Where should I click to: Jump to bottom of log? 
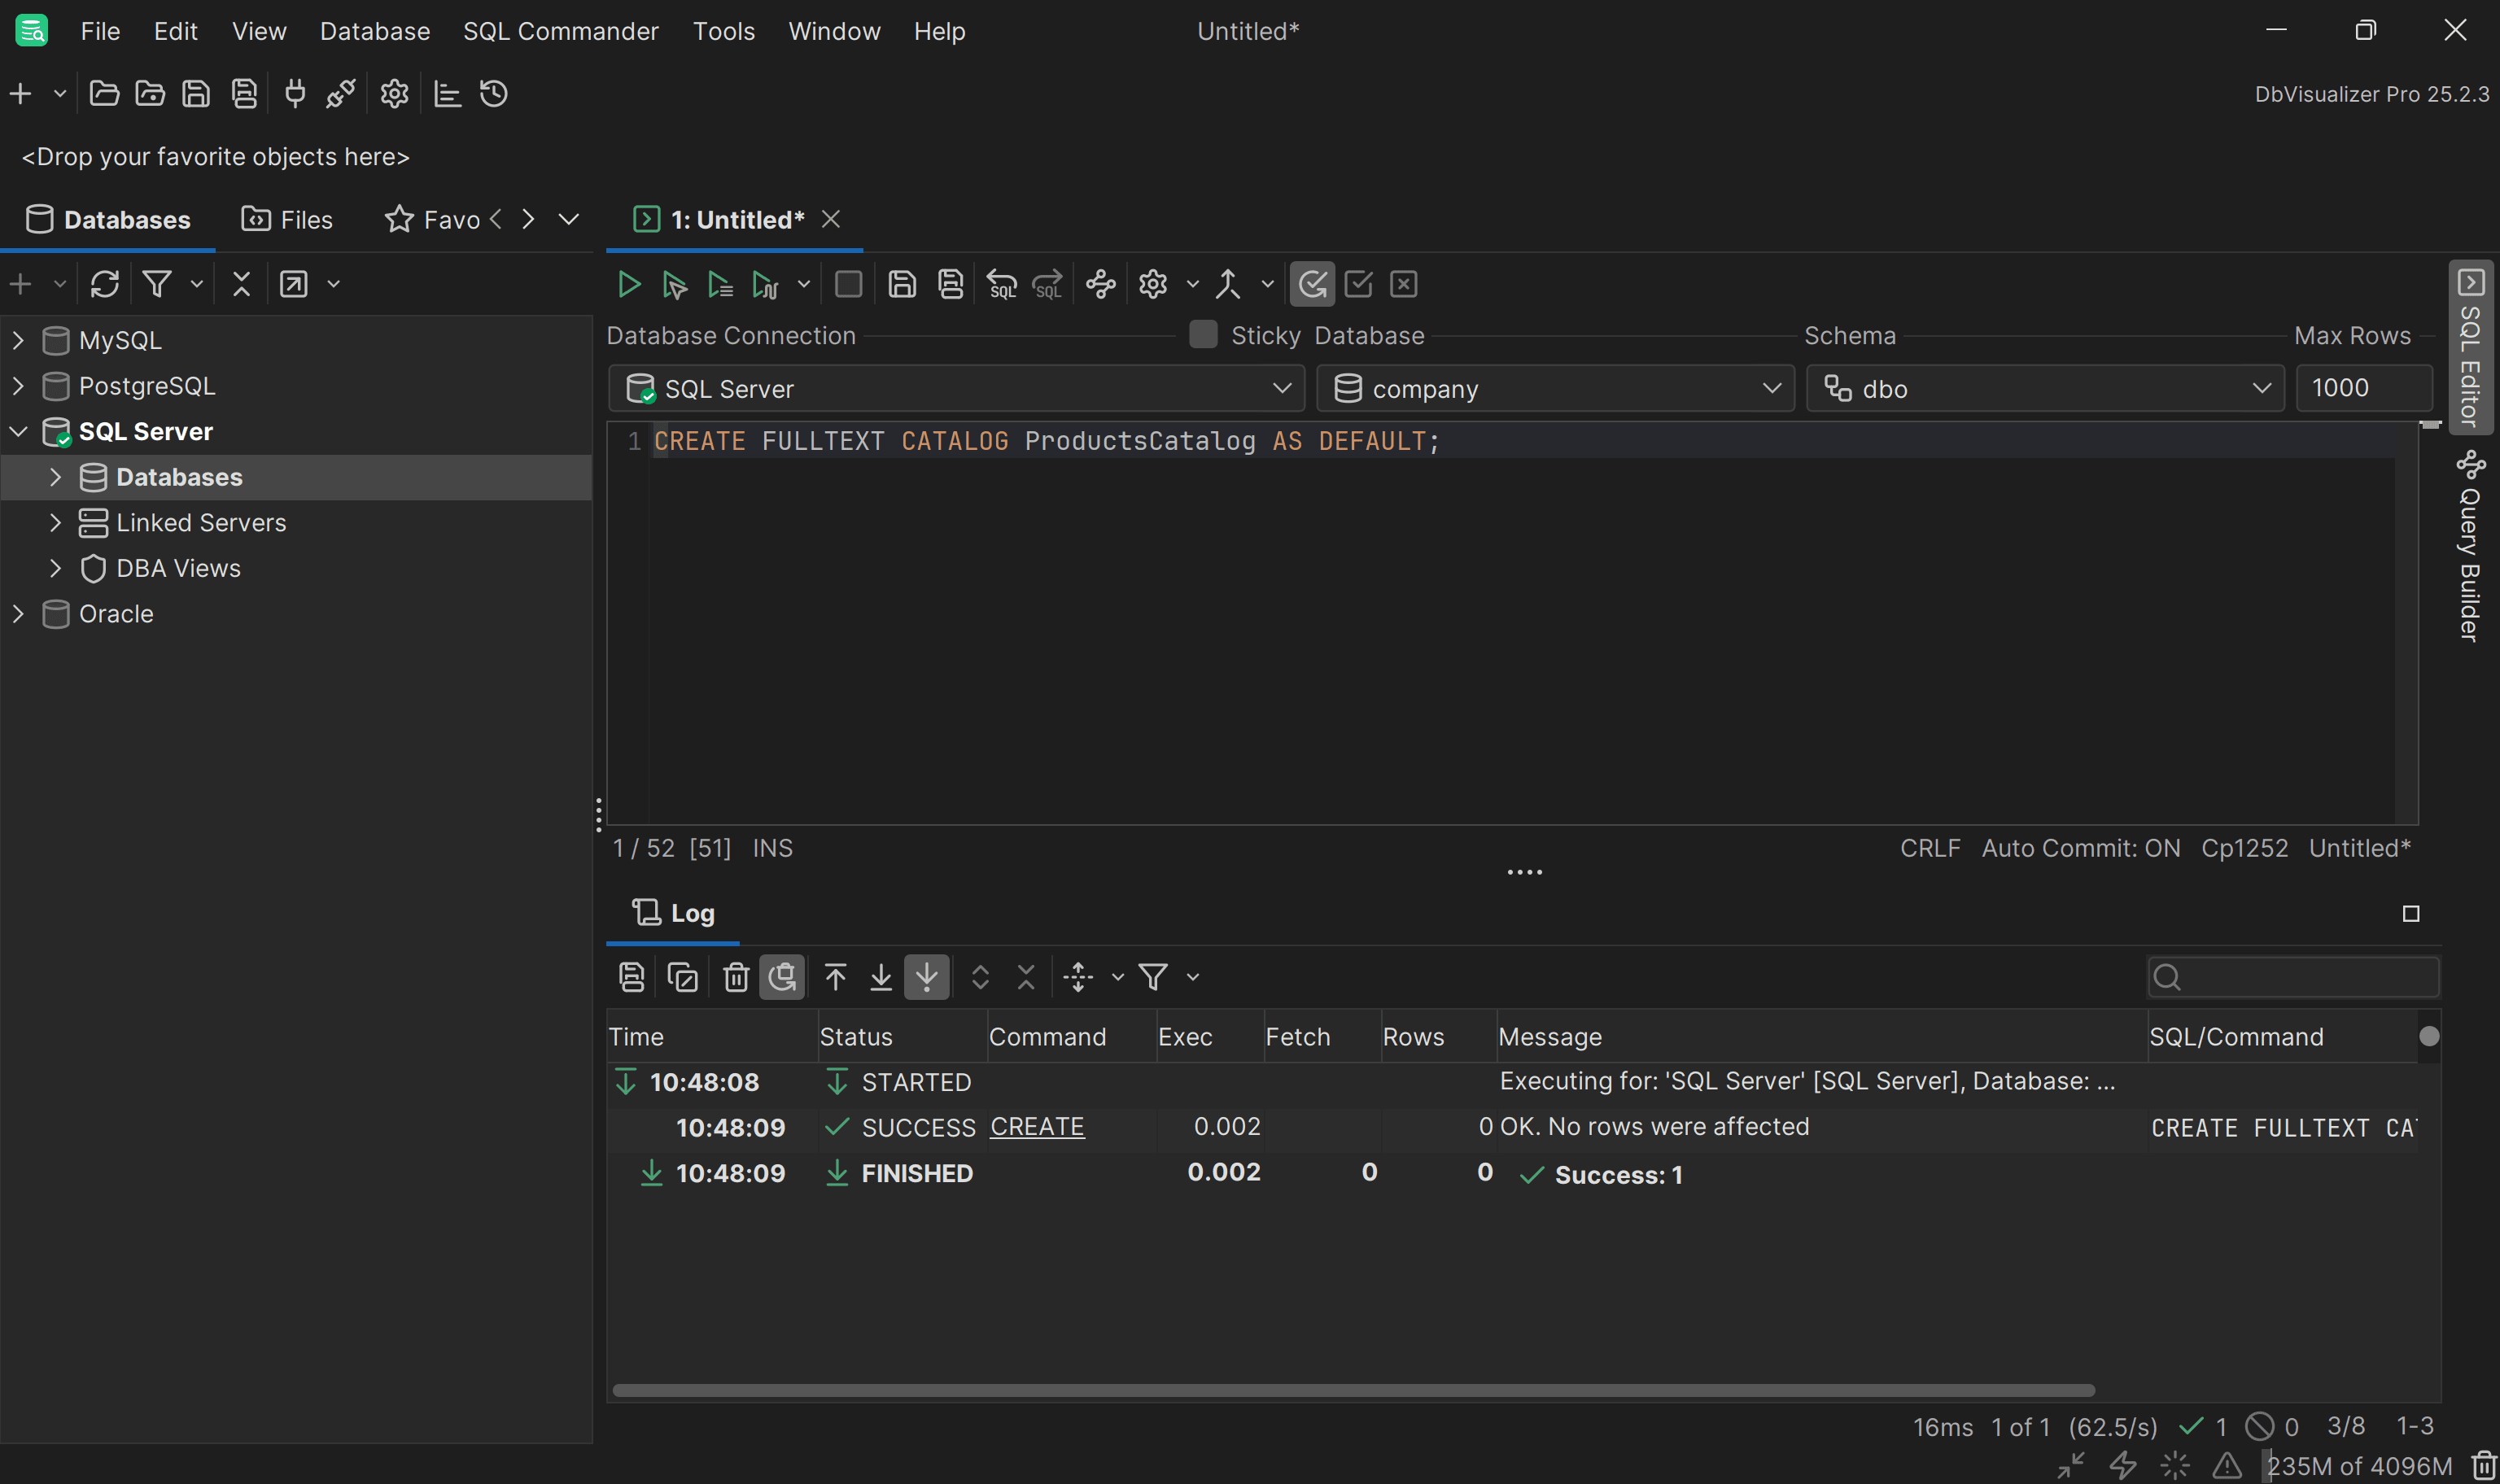click(881, 977)
